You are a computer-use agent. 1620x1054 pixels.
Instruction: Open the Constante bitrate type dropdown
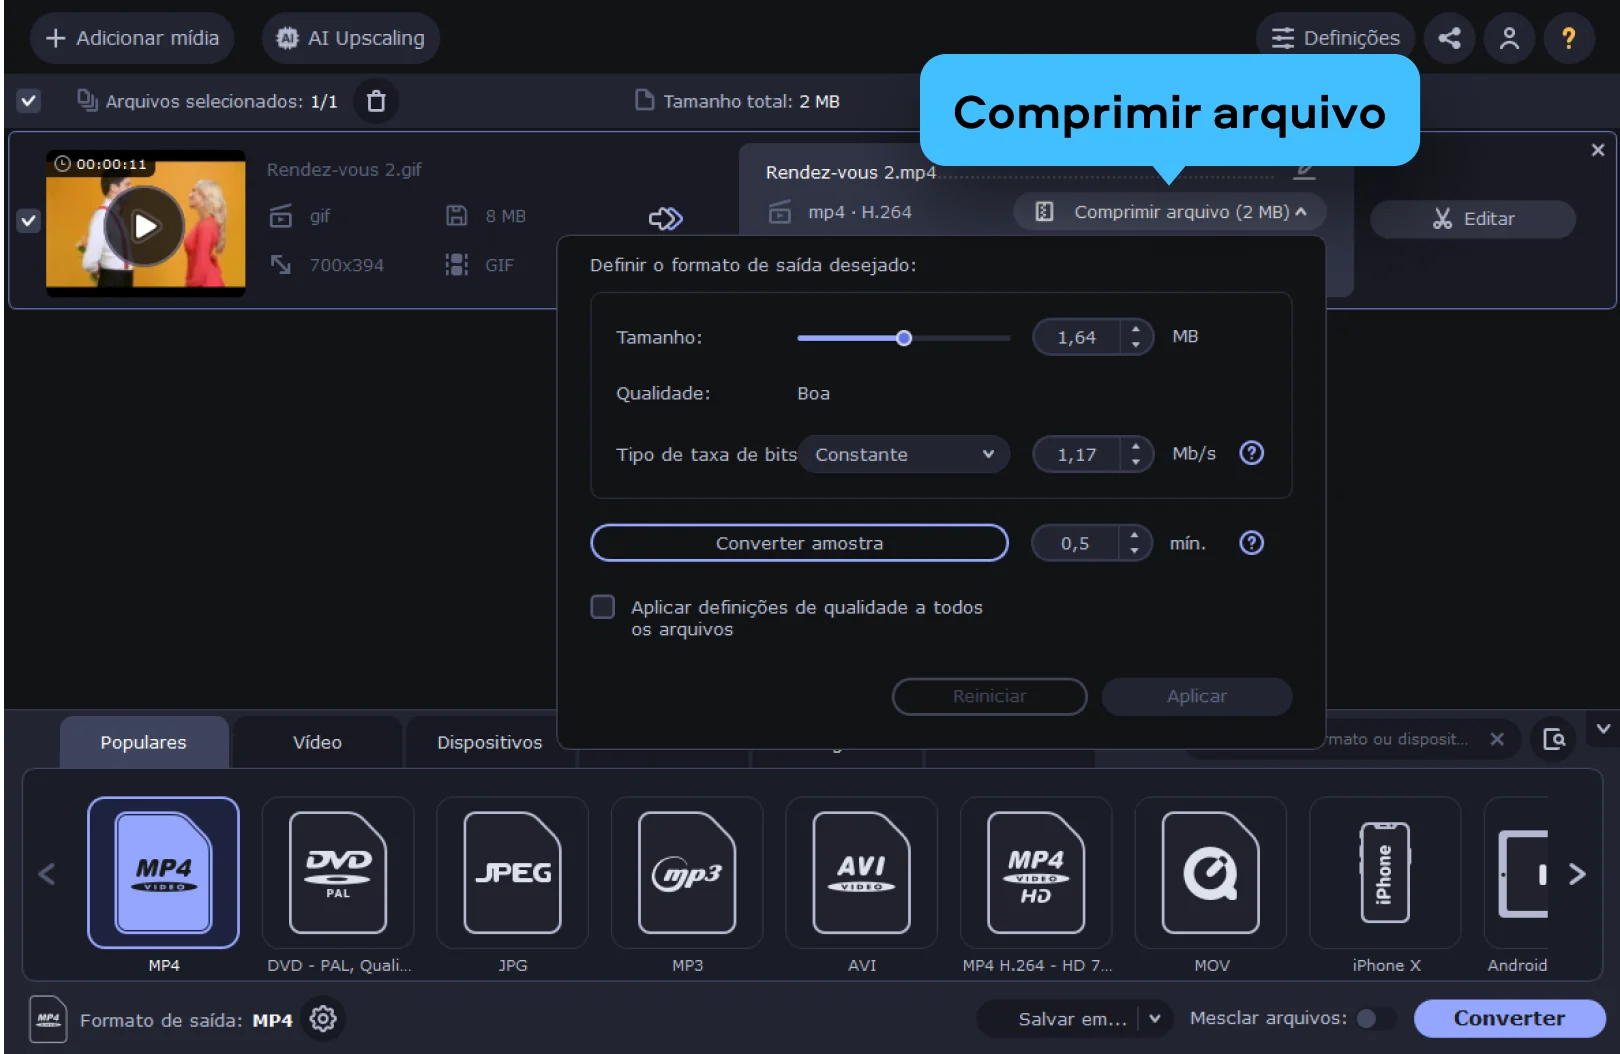[903, 454]
